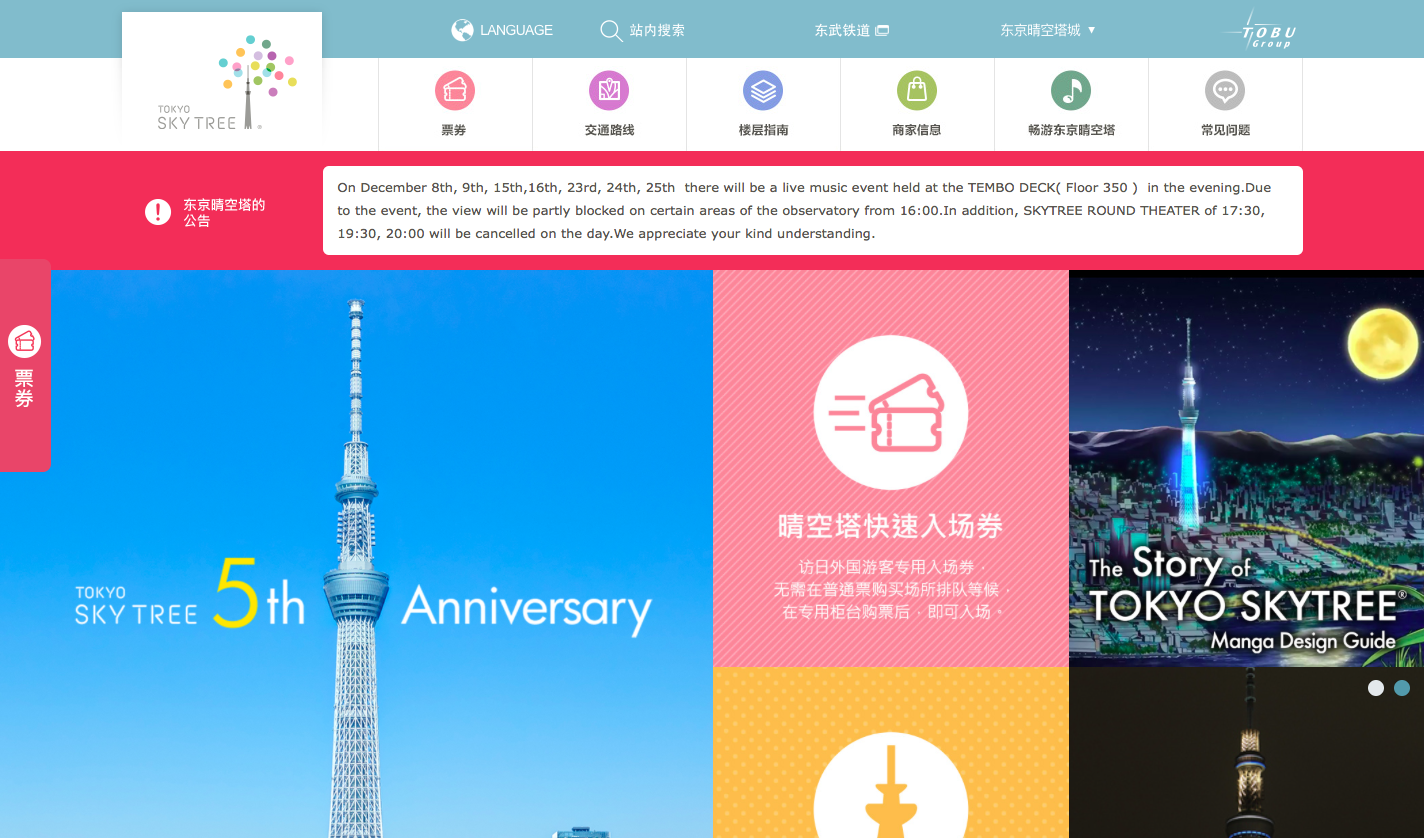Click the 站内搜索 magnifier icon
This screenshot has height=838, width=1424.
(x=611, y=31)
